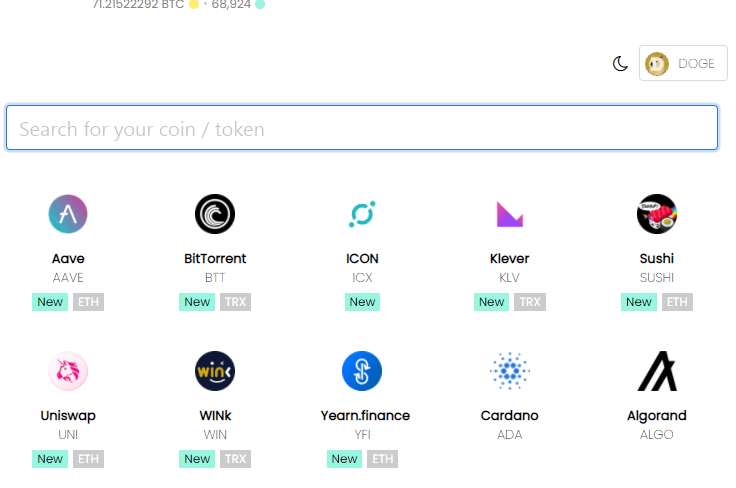The width and height of the screenshot is (736, 488).
Task: Click the TRX tag under Klever
Action: coord(531,302)
